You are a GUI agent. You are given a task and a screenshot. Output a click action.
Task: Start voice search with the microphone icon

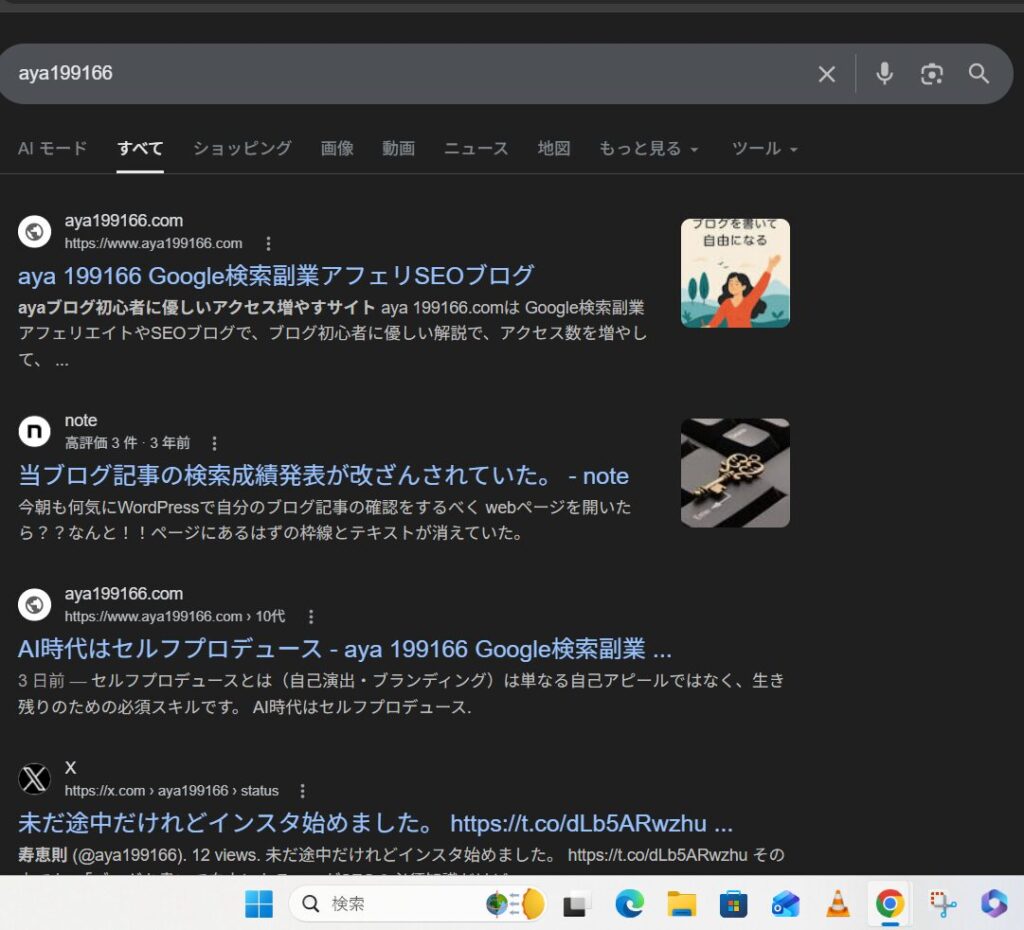pos(884,74)
